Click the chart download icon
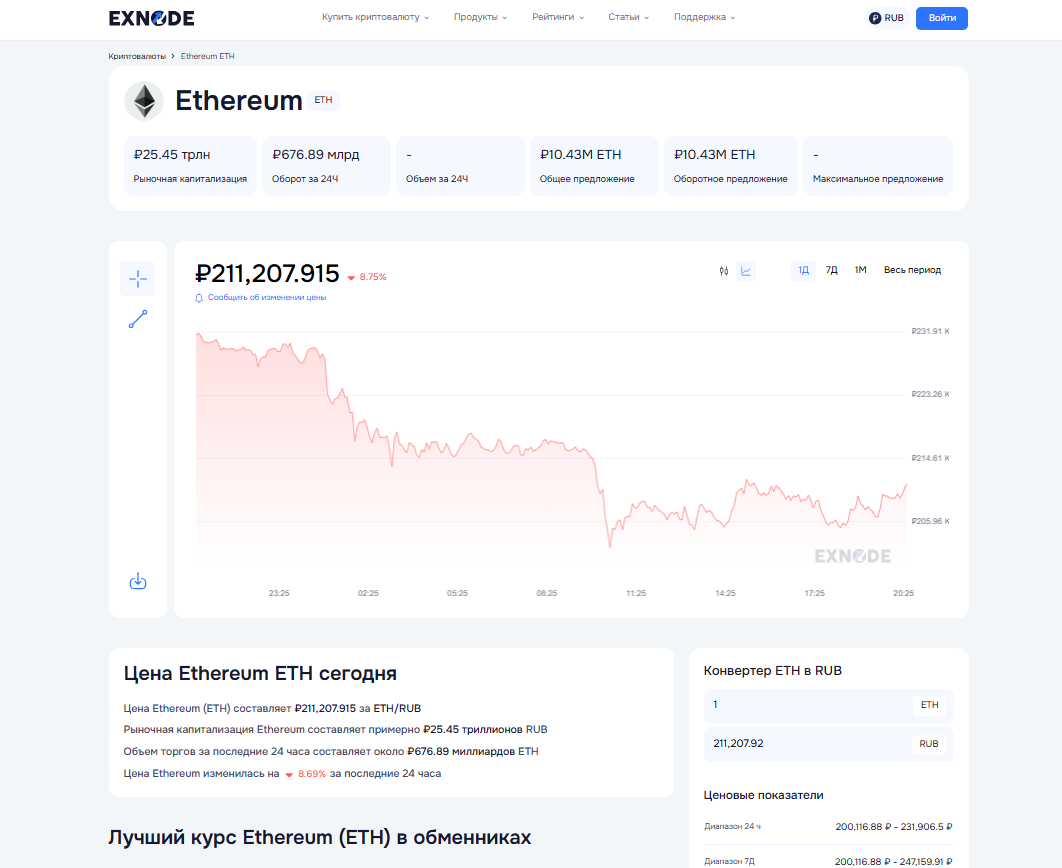This screenshot has width=1062, height=868. (x=138, y=579)
